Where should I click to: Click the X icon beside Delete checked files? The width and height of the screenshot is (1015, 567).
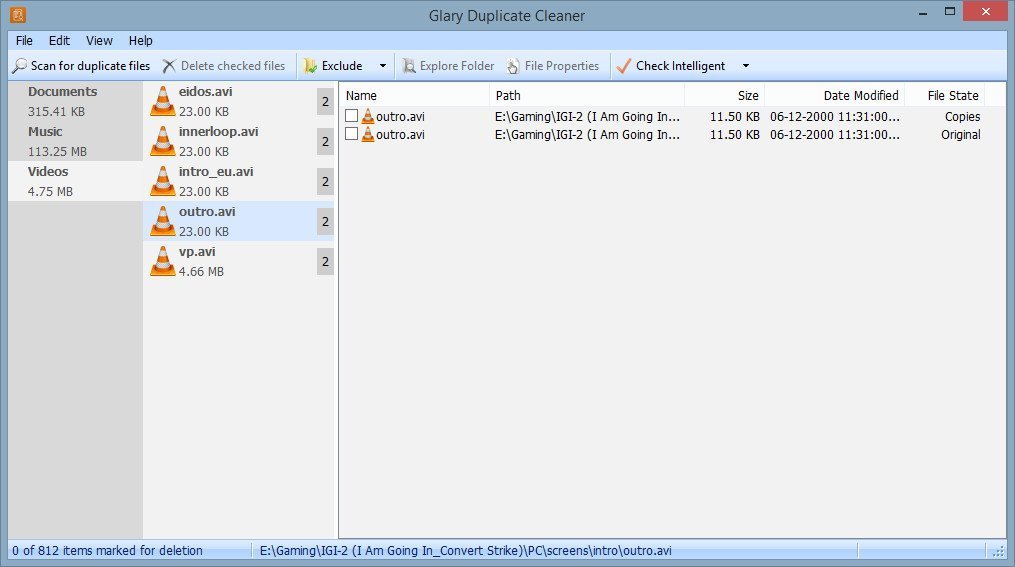click(x=169, y=66)
